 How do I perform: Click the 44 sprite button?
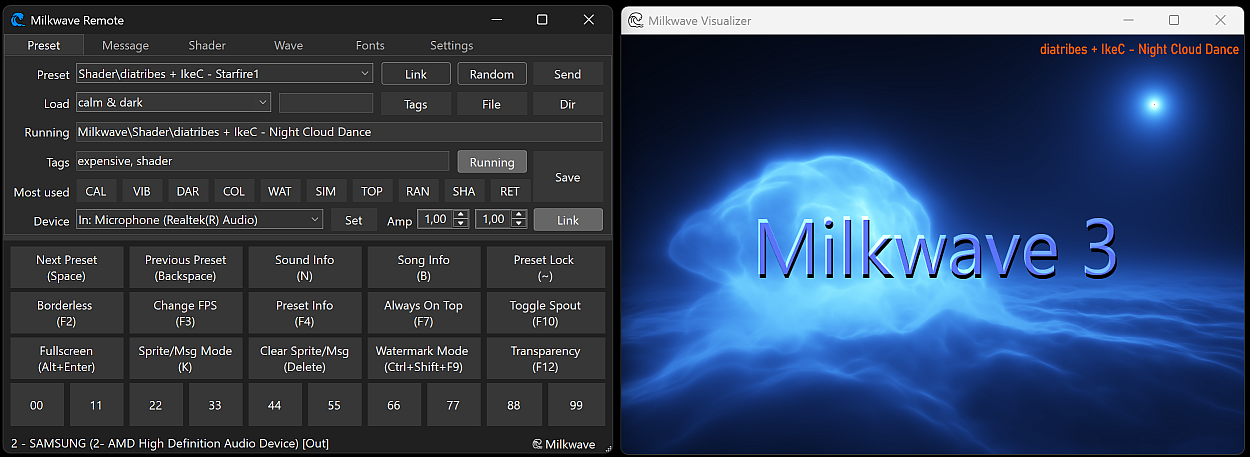click(275, 405)
